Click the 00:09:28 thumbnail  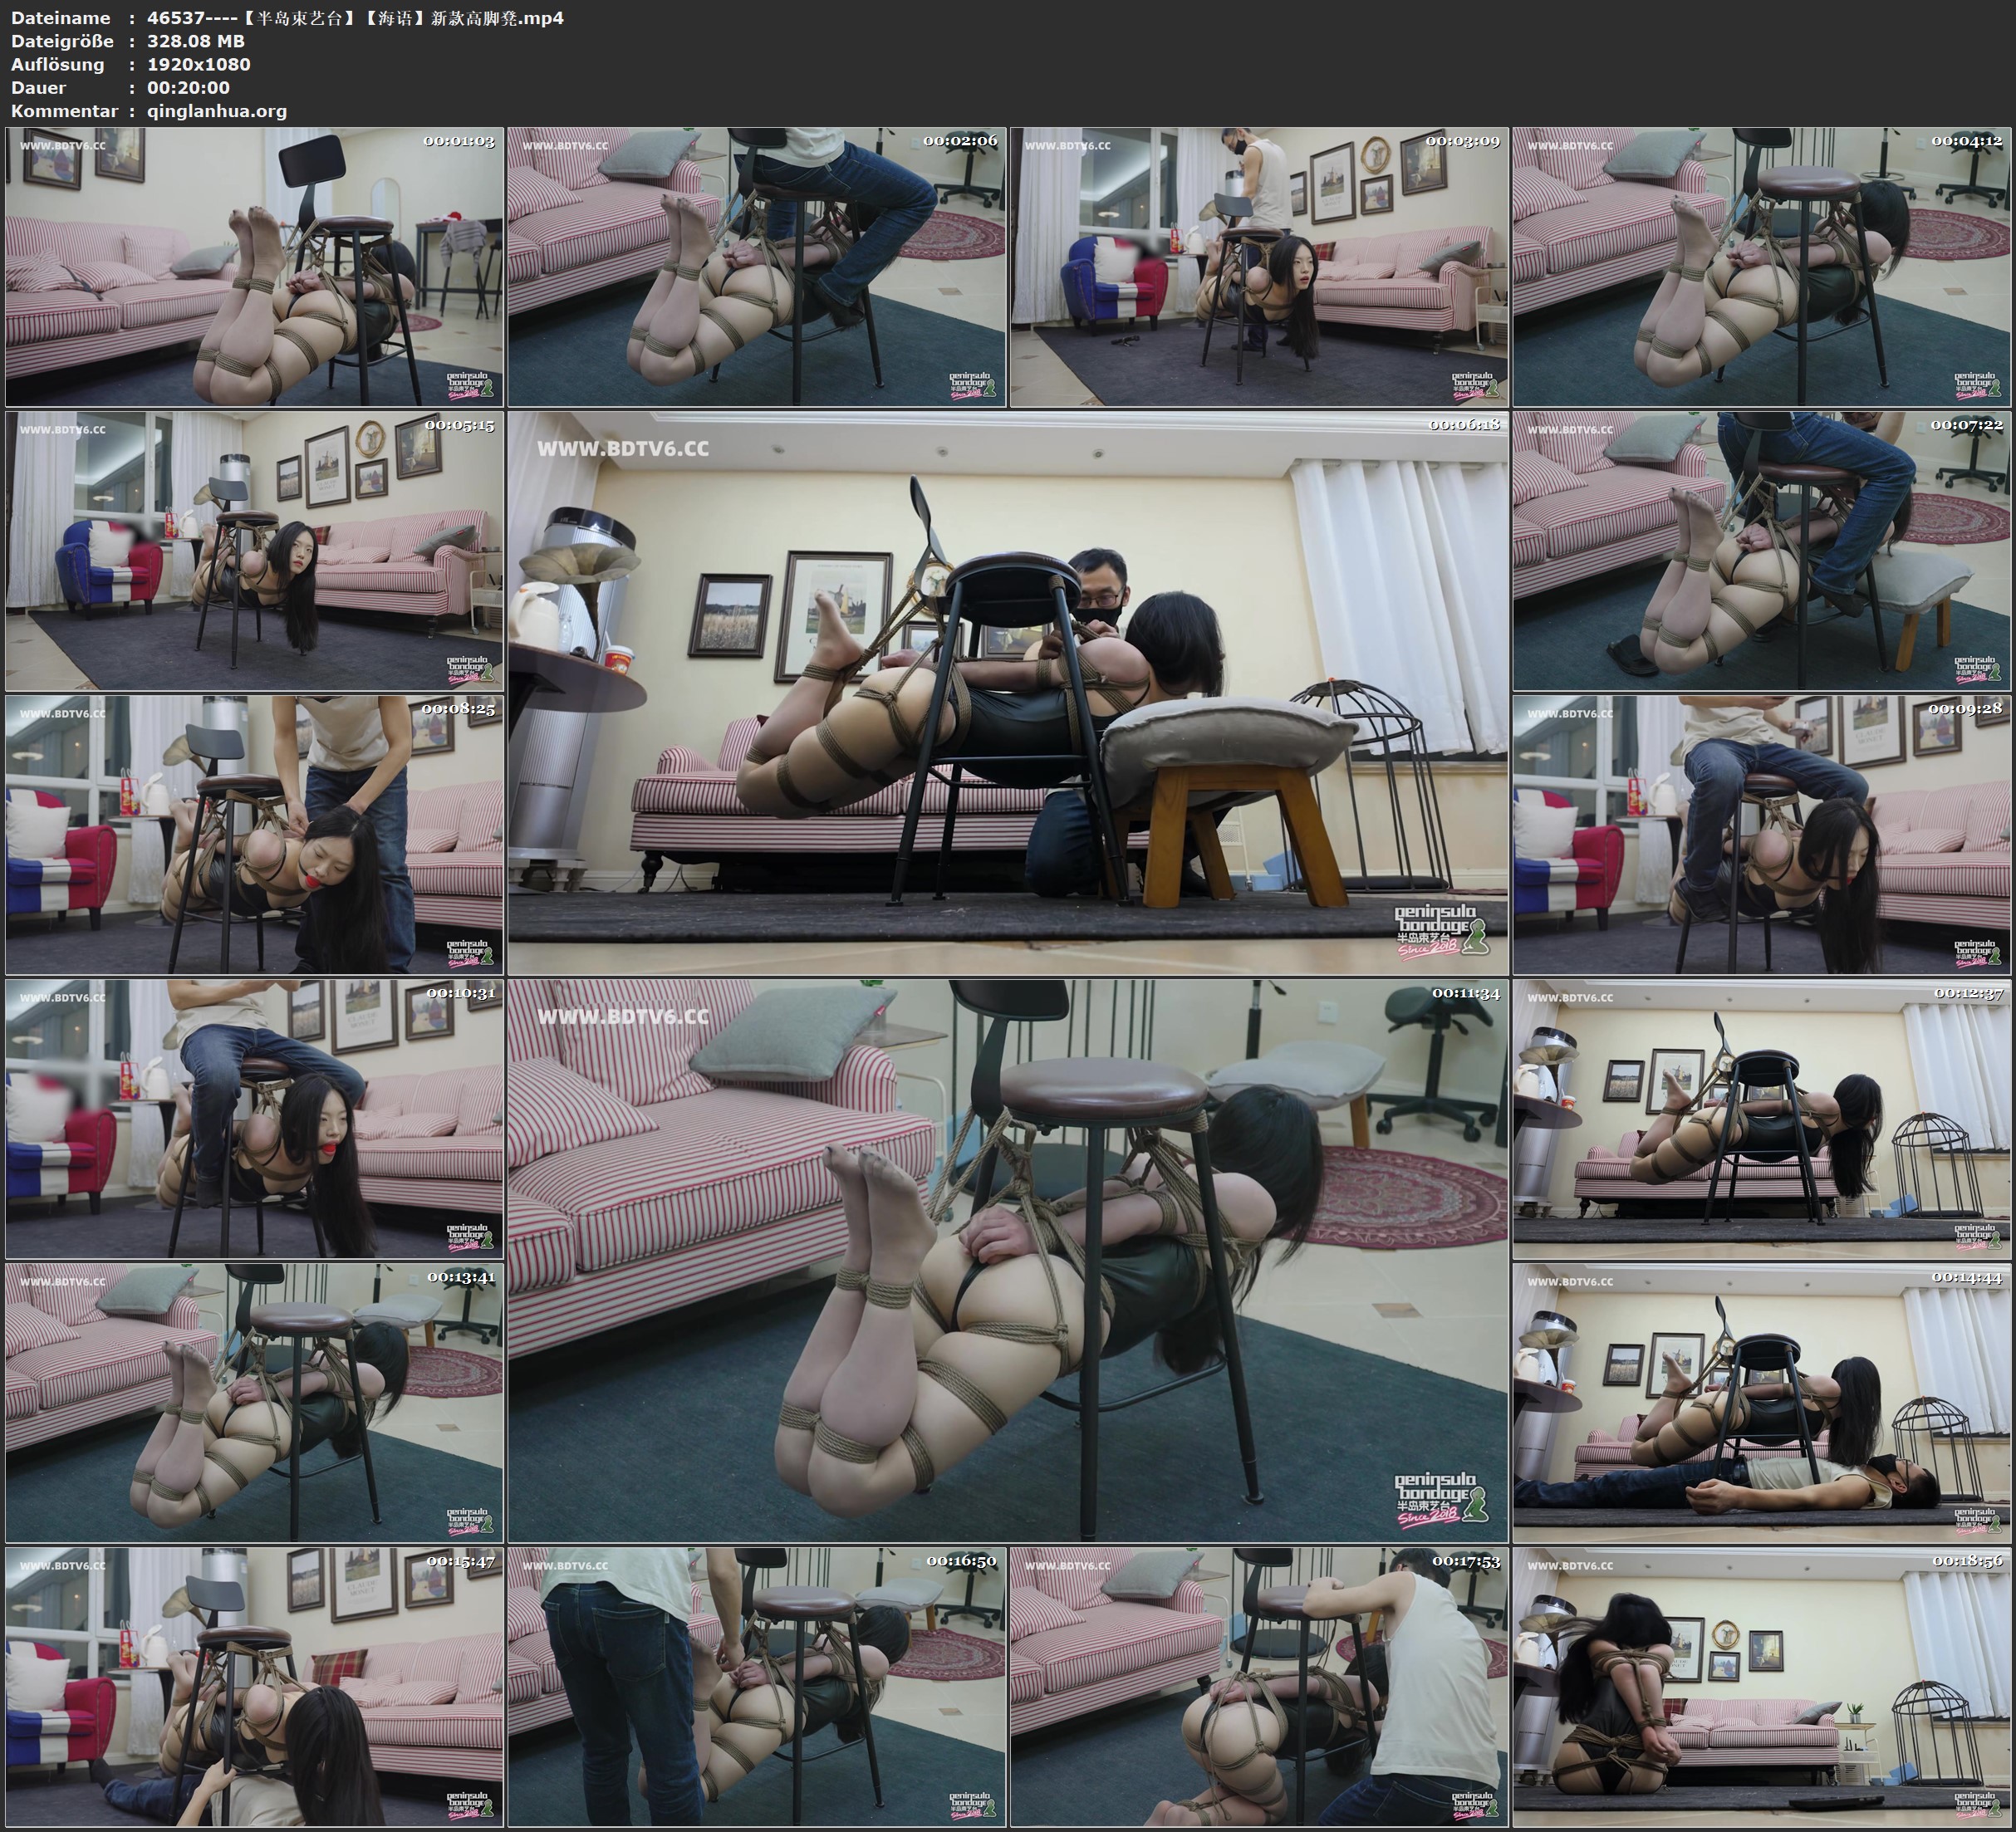tap(1762, 834)
